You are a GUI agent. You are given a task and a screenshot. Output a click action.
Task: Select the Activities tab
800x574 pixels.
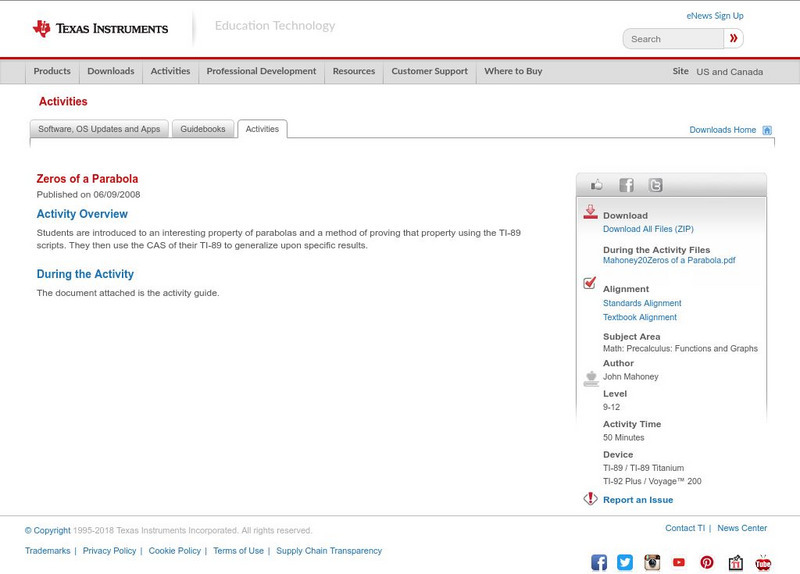262,129
